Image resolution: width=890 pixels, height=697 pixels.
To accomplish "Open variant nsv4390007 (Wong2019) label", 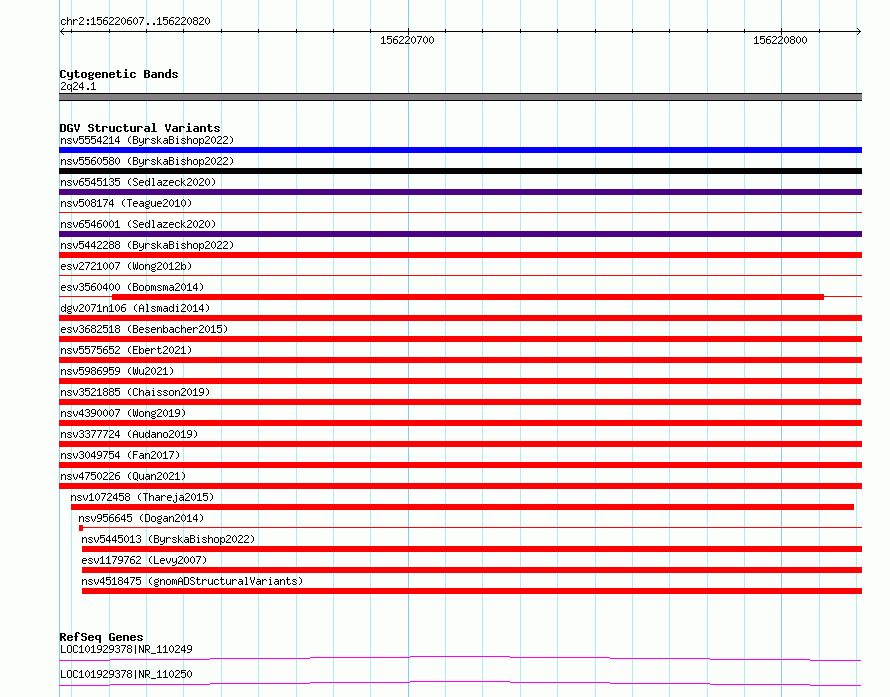I will (123, 413).
